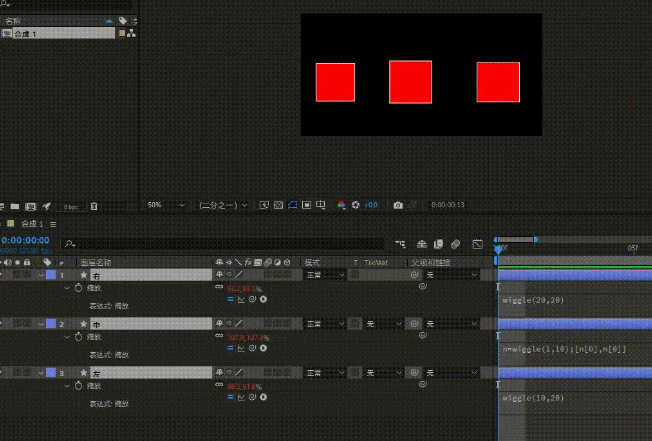The height and width of the screenshot is (441, 652).
Task: Open the graph editor timeline icon
Action: point(477,244)
